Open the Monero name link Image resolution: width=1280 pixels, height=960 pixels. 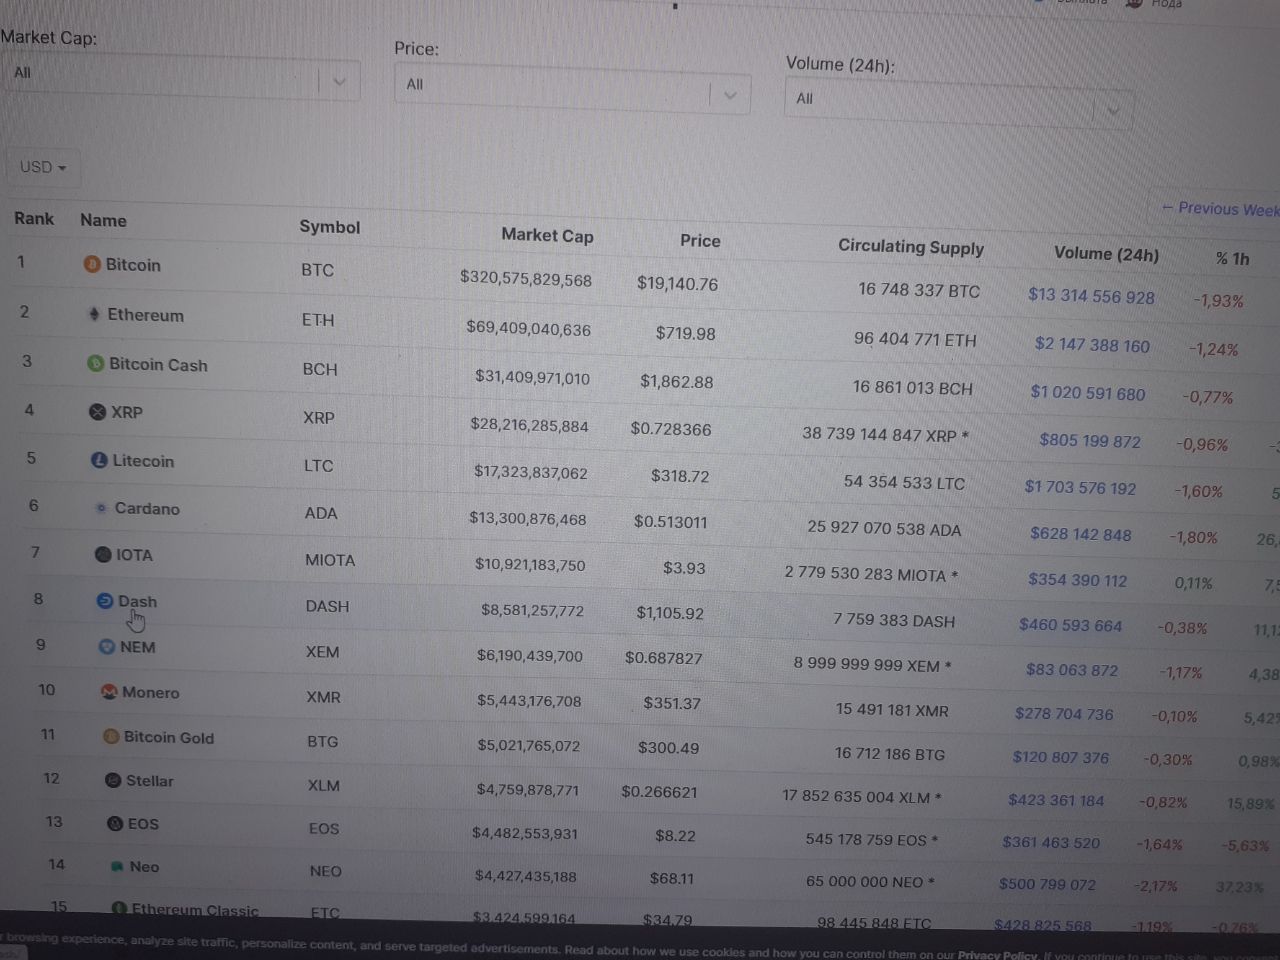point(151,692)
